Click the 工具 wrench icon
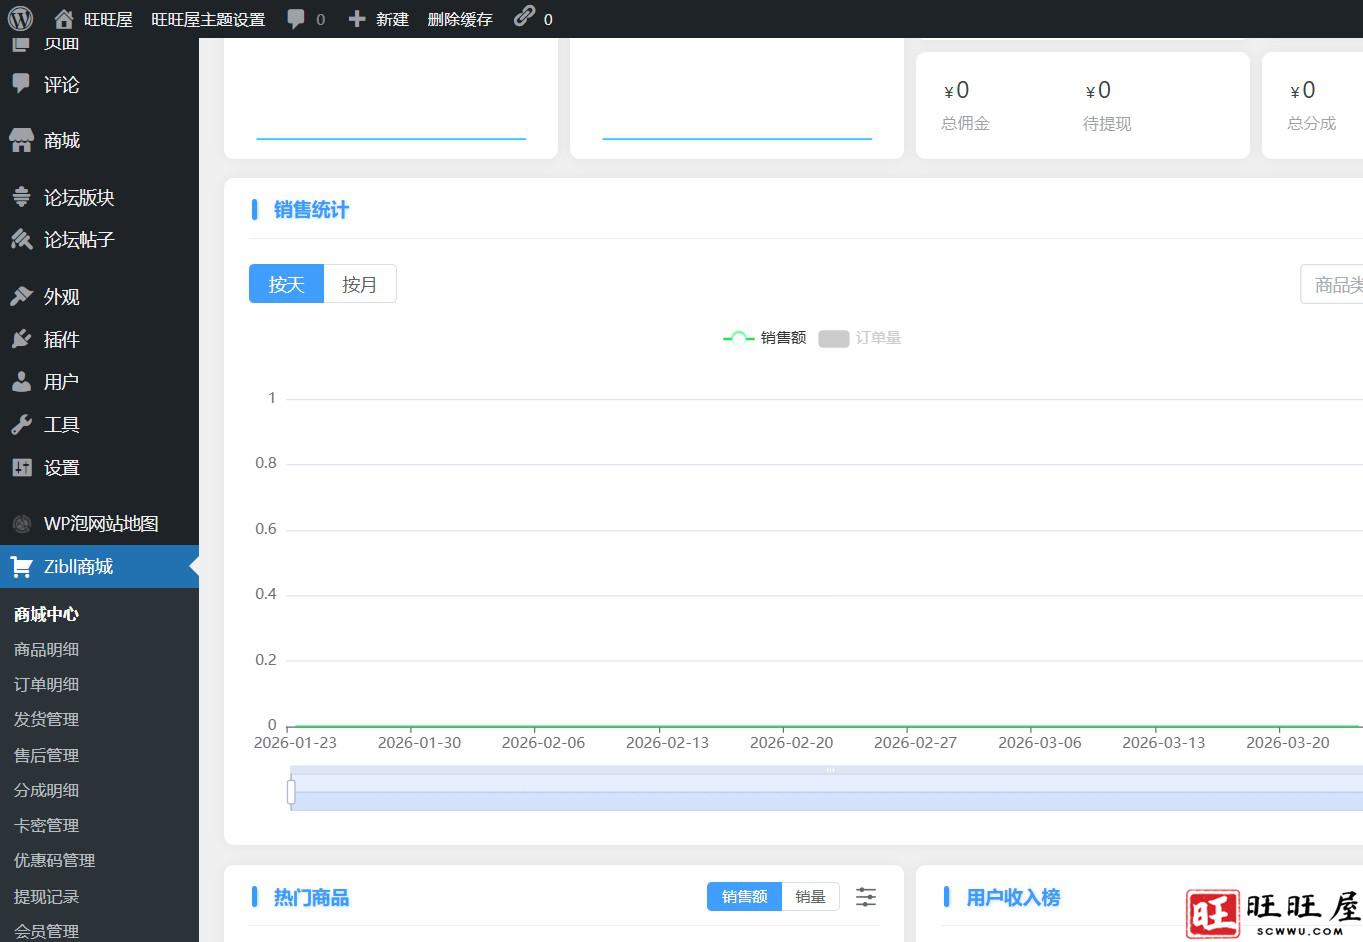Image resolution: width=1363 pixels, height=942 pixels. (x=22, y=425)
